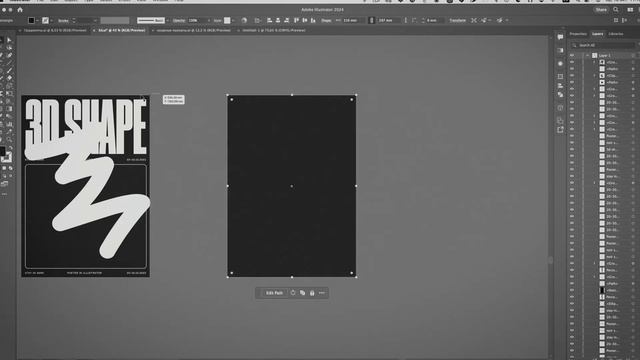Click the selected dark rectangle's center point
The height and width of the screenshot is (360, 640).
click(x=291, y=186)
